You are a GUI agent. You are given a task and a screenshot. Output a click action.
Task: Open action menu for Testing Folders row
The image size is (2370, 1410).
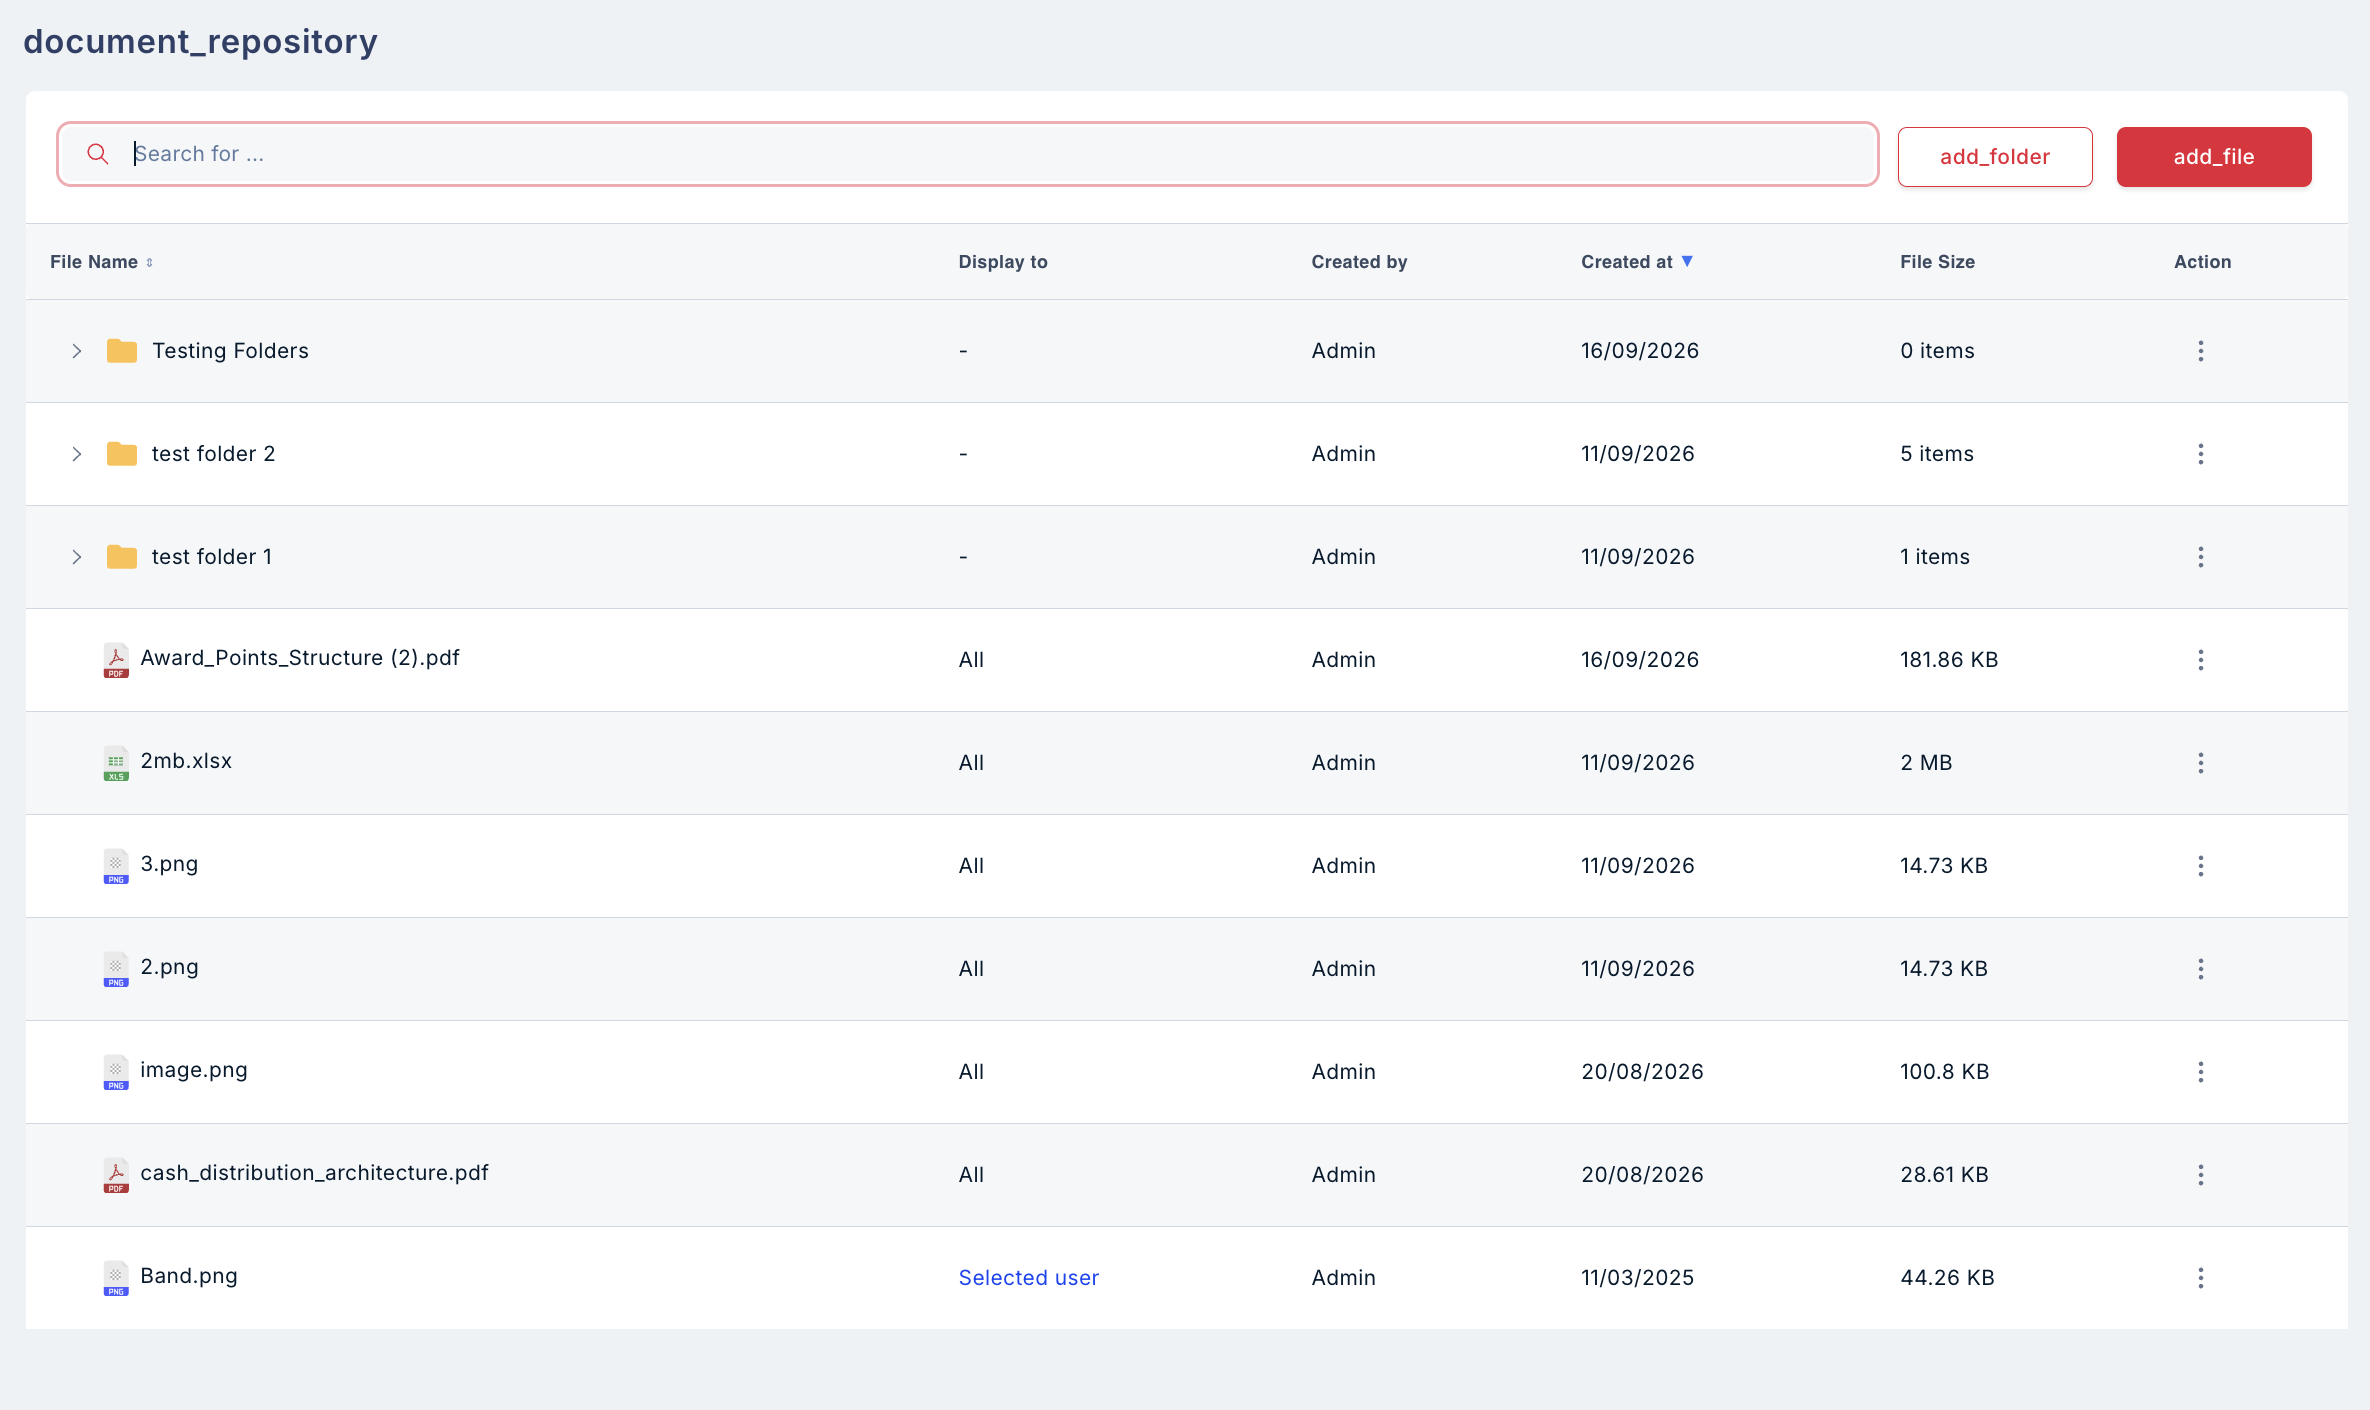click(2201, 351)
